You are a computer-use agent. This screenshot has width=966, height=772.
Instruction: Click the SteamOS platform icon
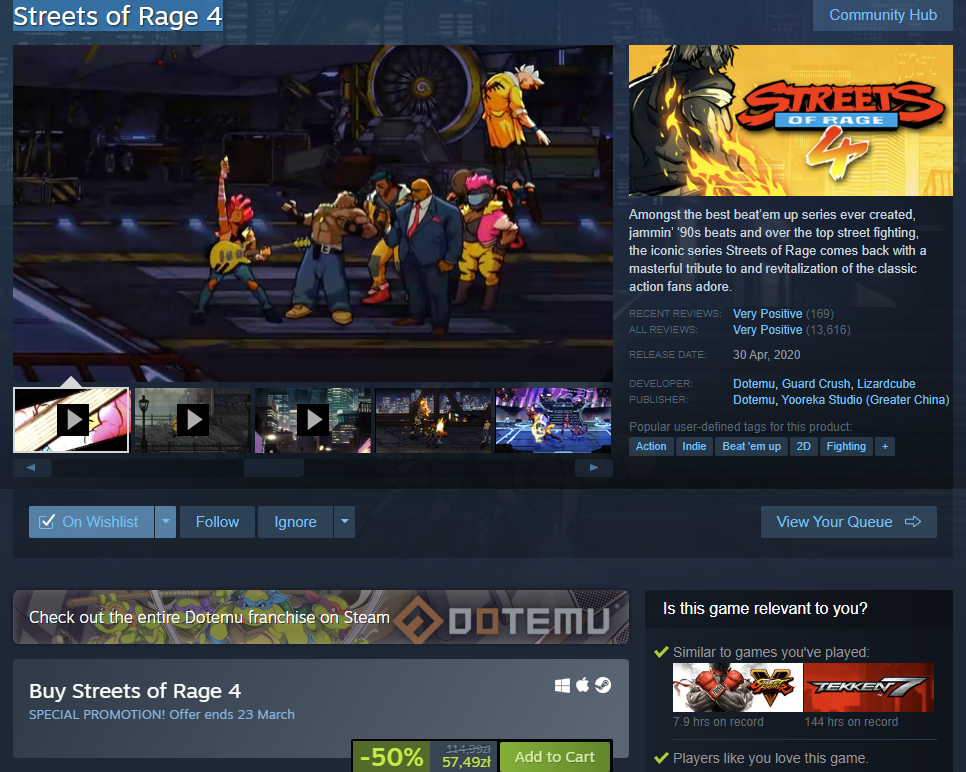[x=603, y=685]
